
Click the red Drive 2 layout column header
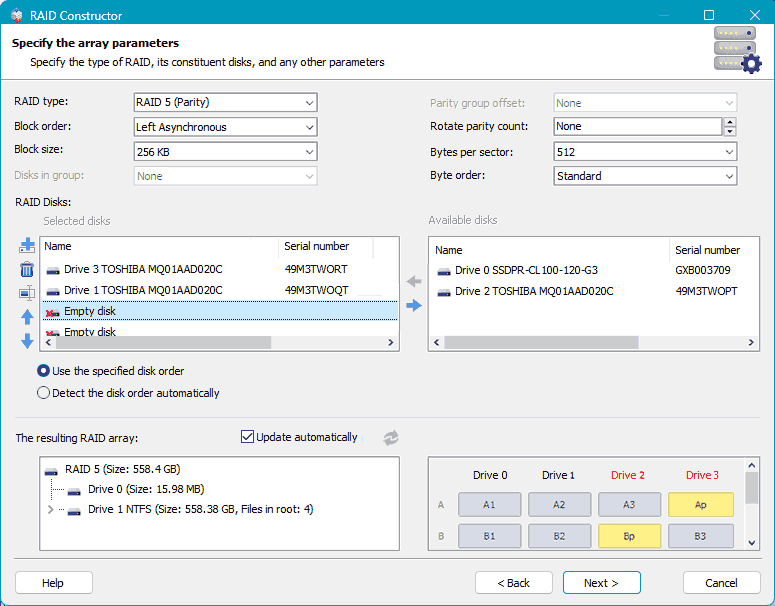coord(628,475)
